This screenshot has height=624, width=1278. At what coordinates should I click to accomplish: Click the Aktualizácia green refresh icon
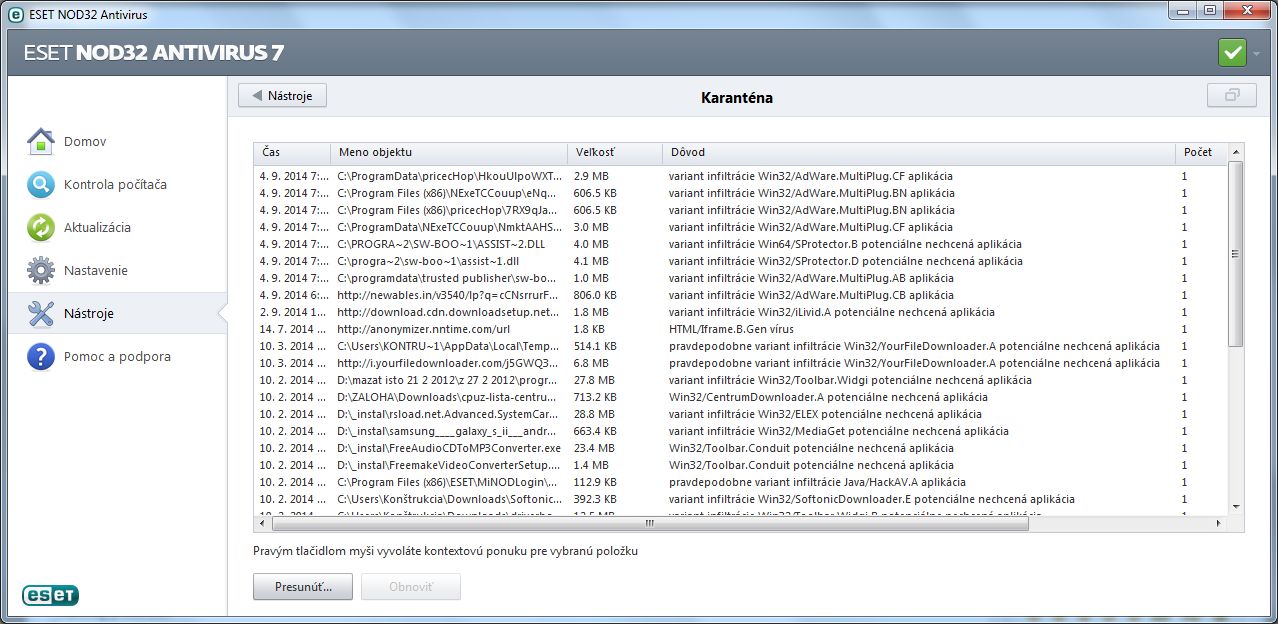pyautogui.click(x=41, y=228)
